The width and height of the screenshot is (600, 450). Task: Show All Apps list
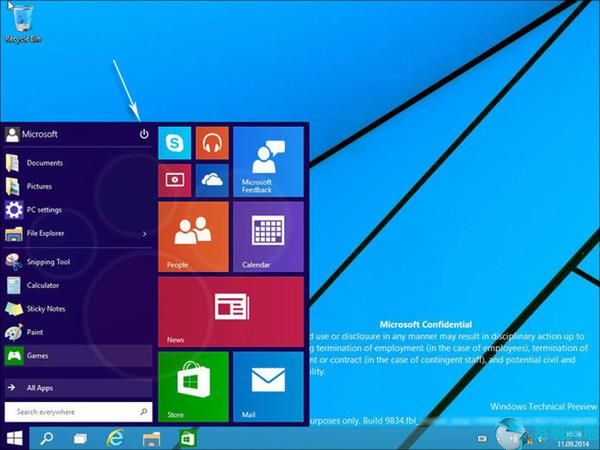coord(78,388)
